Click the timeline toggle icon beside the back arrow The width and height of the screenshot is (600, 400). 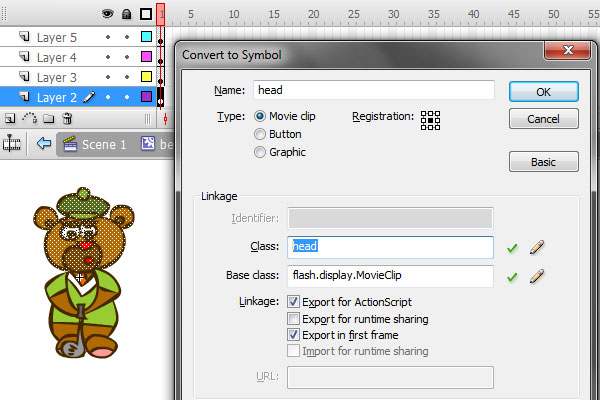coord(11,144)
